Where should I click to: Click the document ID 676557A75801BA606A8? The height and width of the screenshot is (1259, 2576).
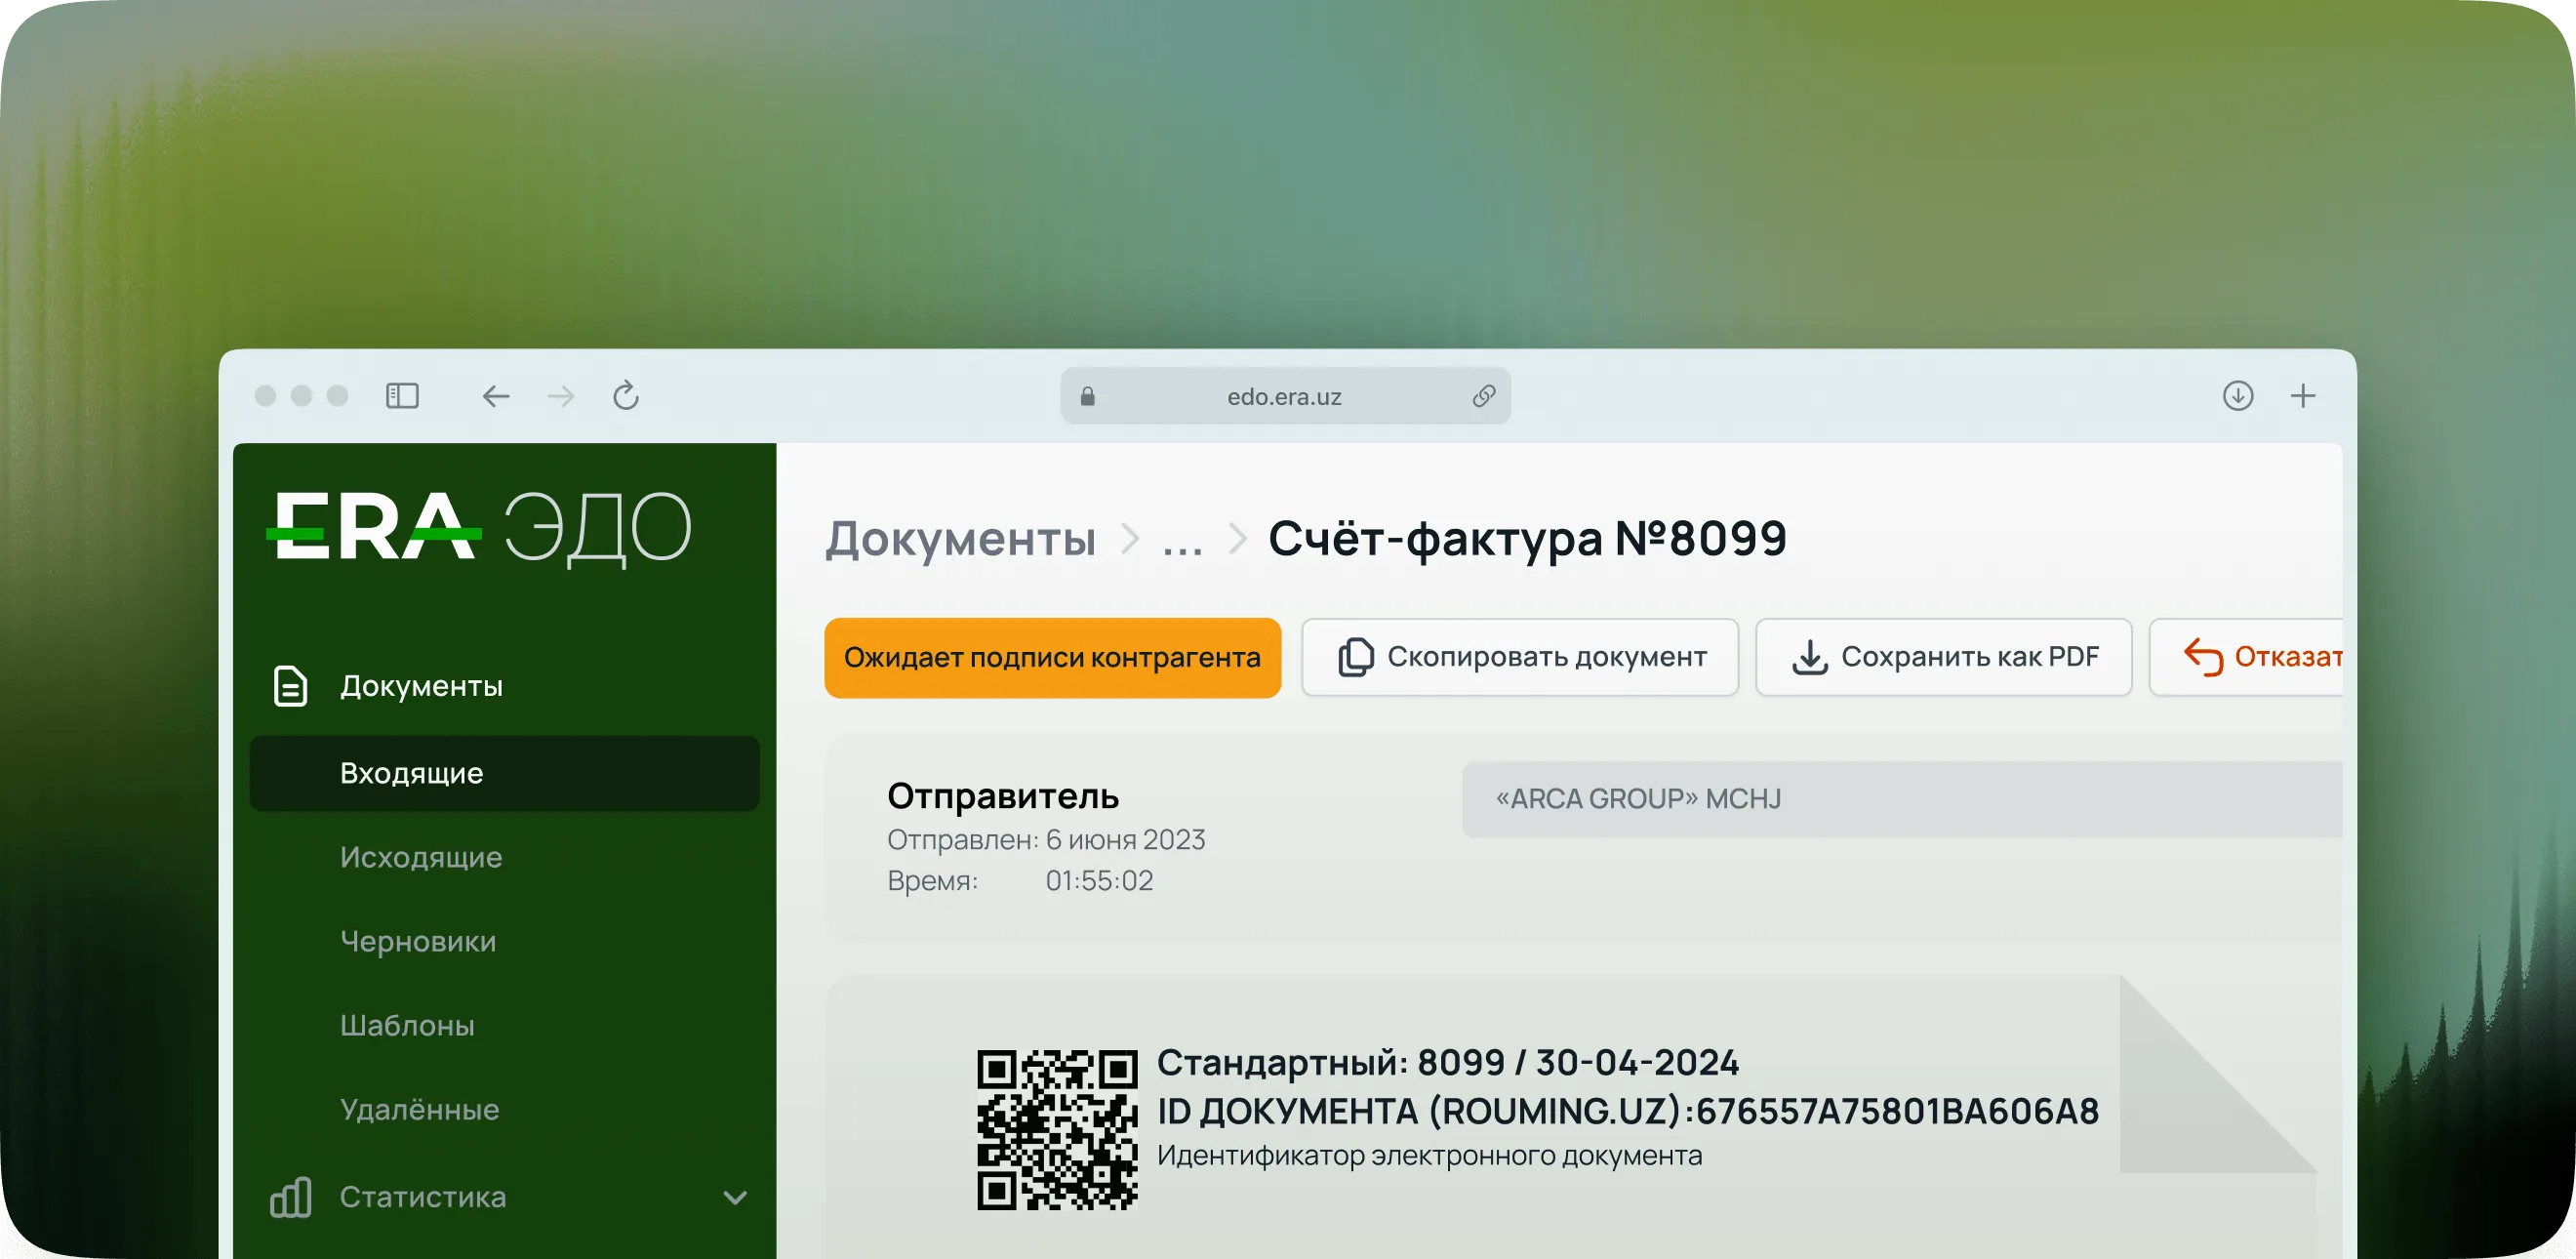click(1897, 1111)
